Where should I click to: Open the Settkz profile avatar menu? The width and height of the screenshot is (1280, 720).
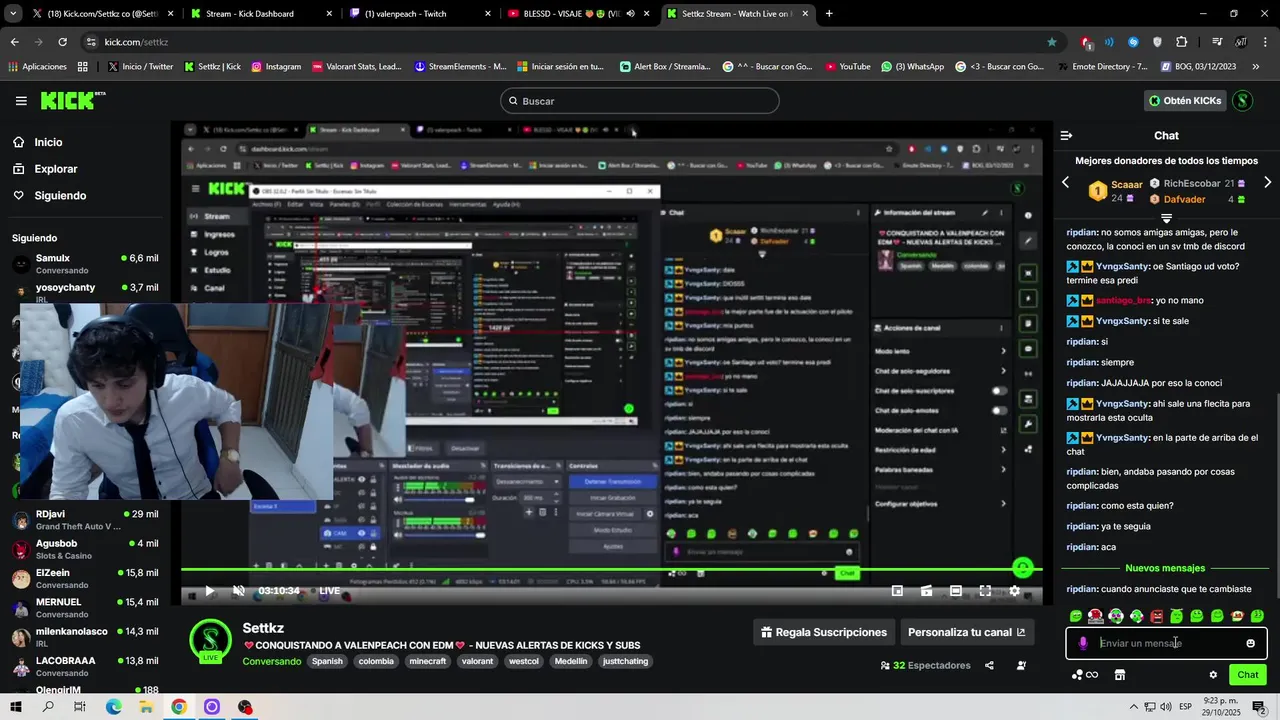point(1242,101)
